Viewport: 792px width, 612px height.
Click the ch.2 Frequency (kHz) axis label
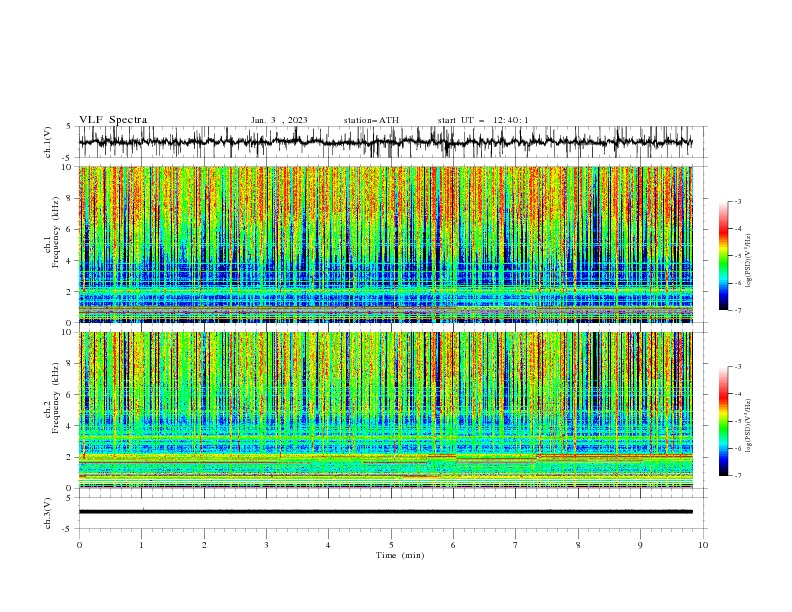52,398
